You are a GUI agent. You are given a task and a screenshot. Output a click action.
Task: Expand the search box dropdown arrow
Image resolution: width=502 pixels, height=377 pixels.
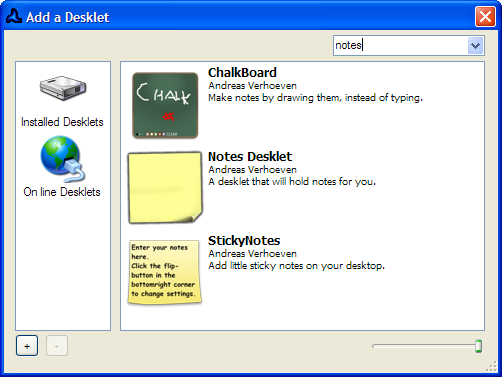click(475, 45)
